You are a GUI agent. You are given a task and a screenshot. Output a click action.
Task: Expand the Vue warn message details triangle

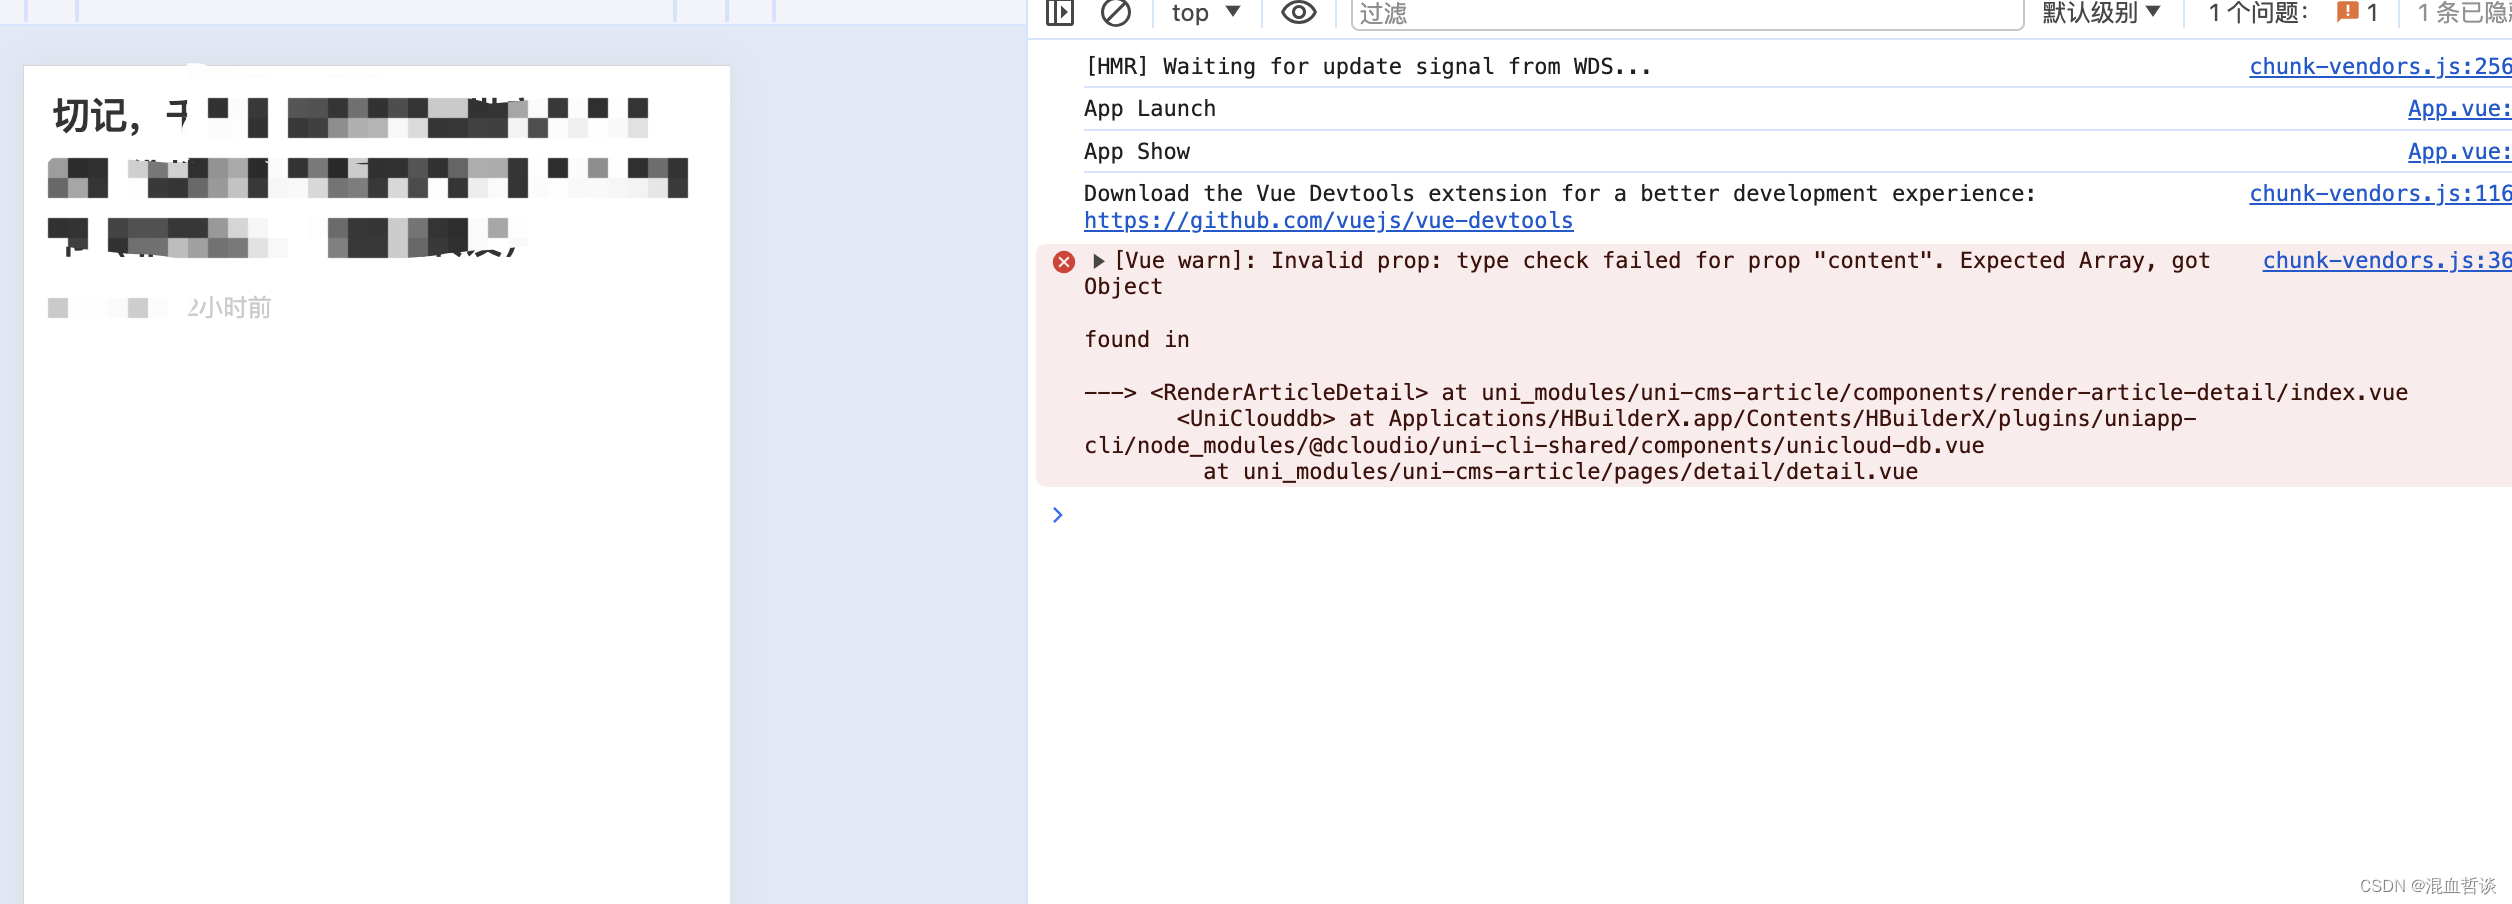coord(1097,260)
